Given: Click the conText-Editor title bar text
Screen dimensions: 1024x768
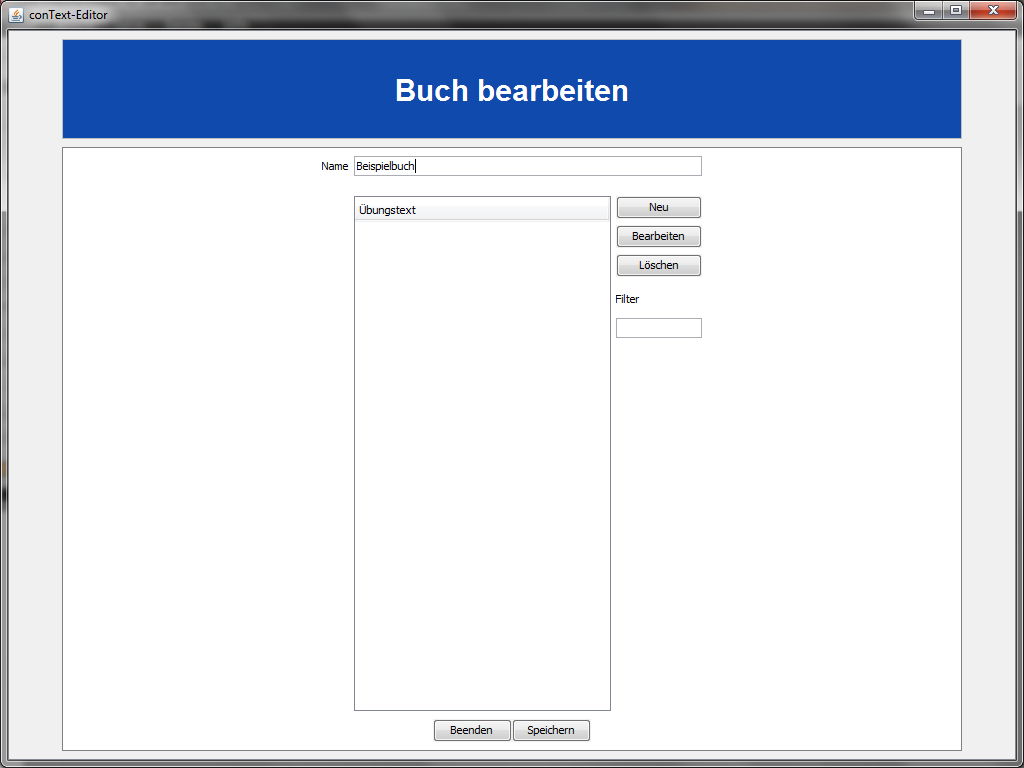Looking at the screenshot, I should pyautogui.click(x=68, y=14).
